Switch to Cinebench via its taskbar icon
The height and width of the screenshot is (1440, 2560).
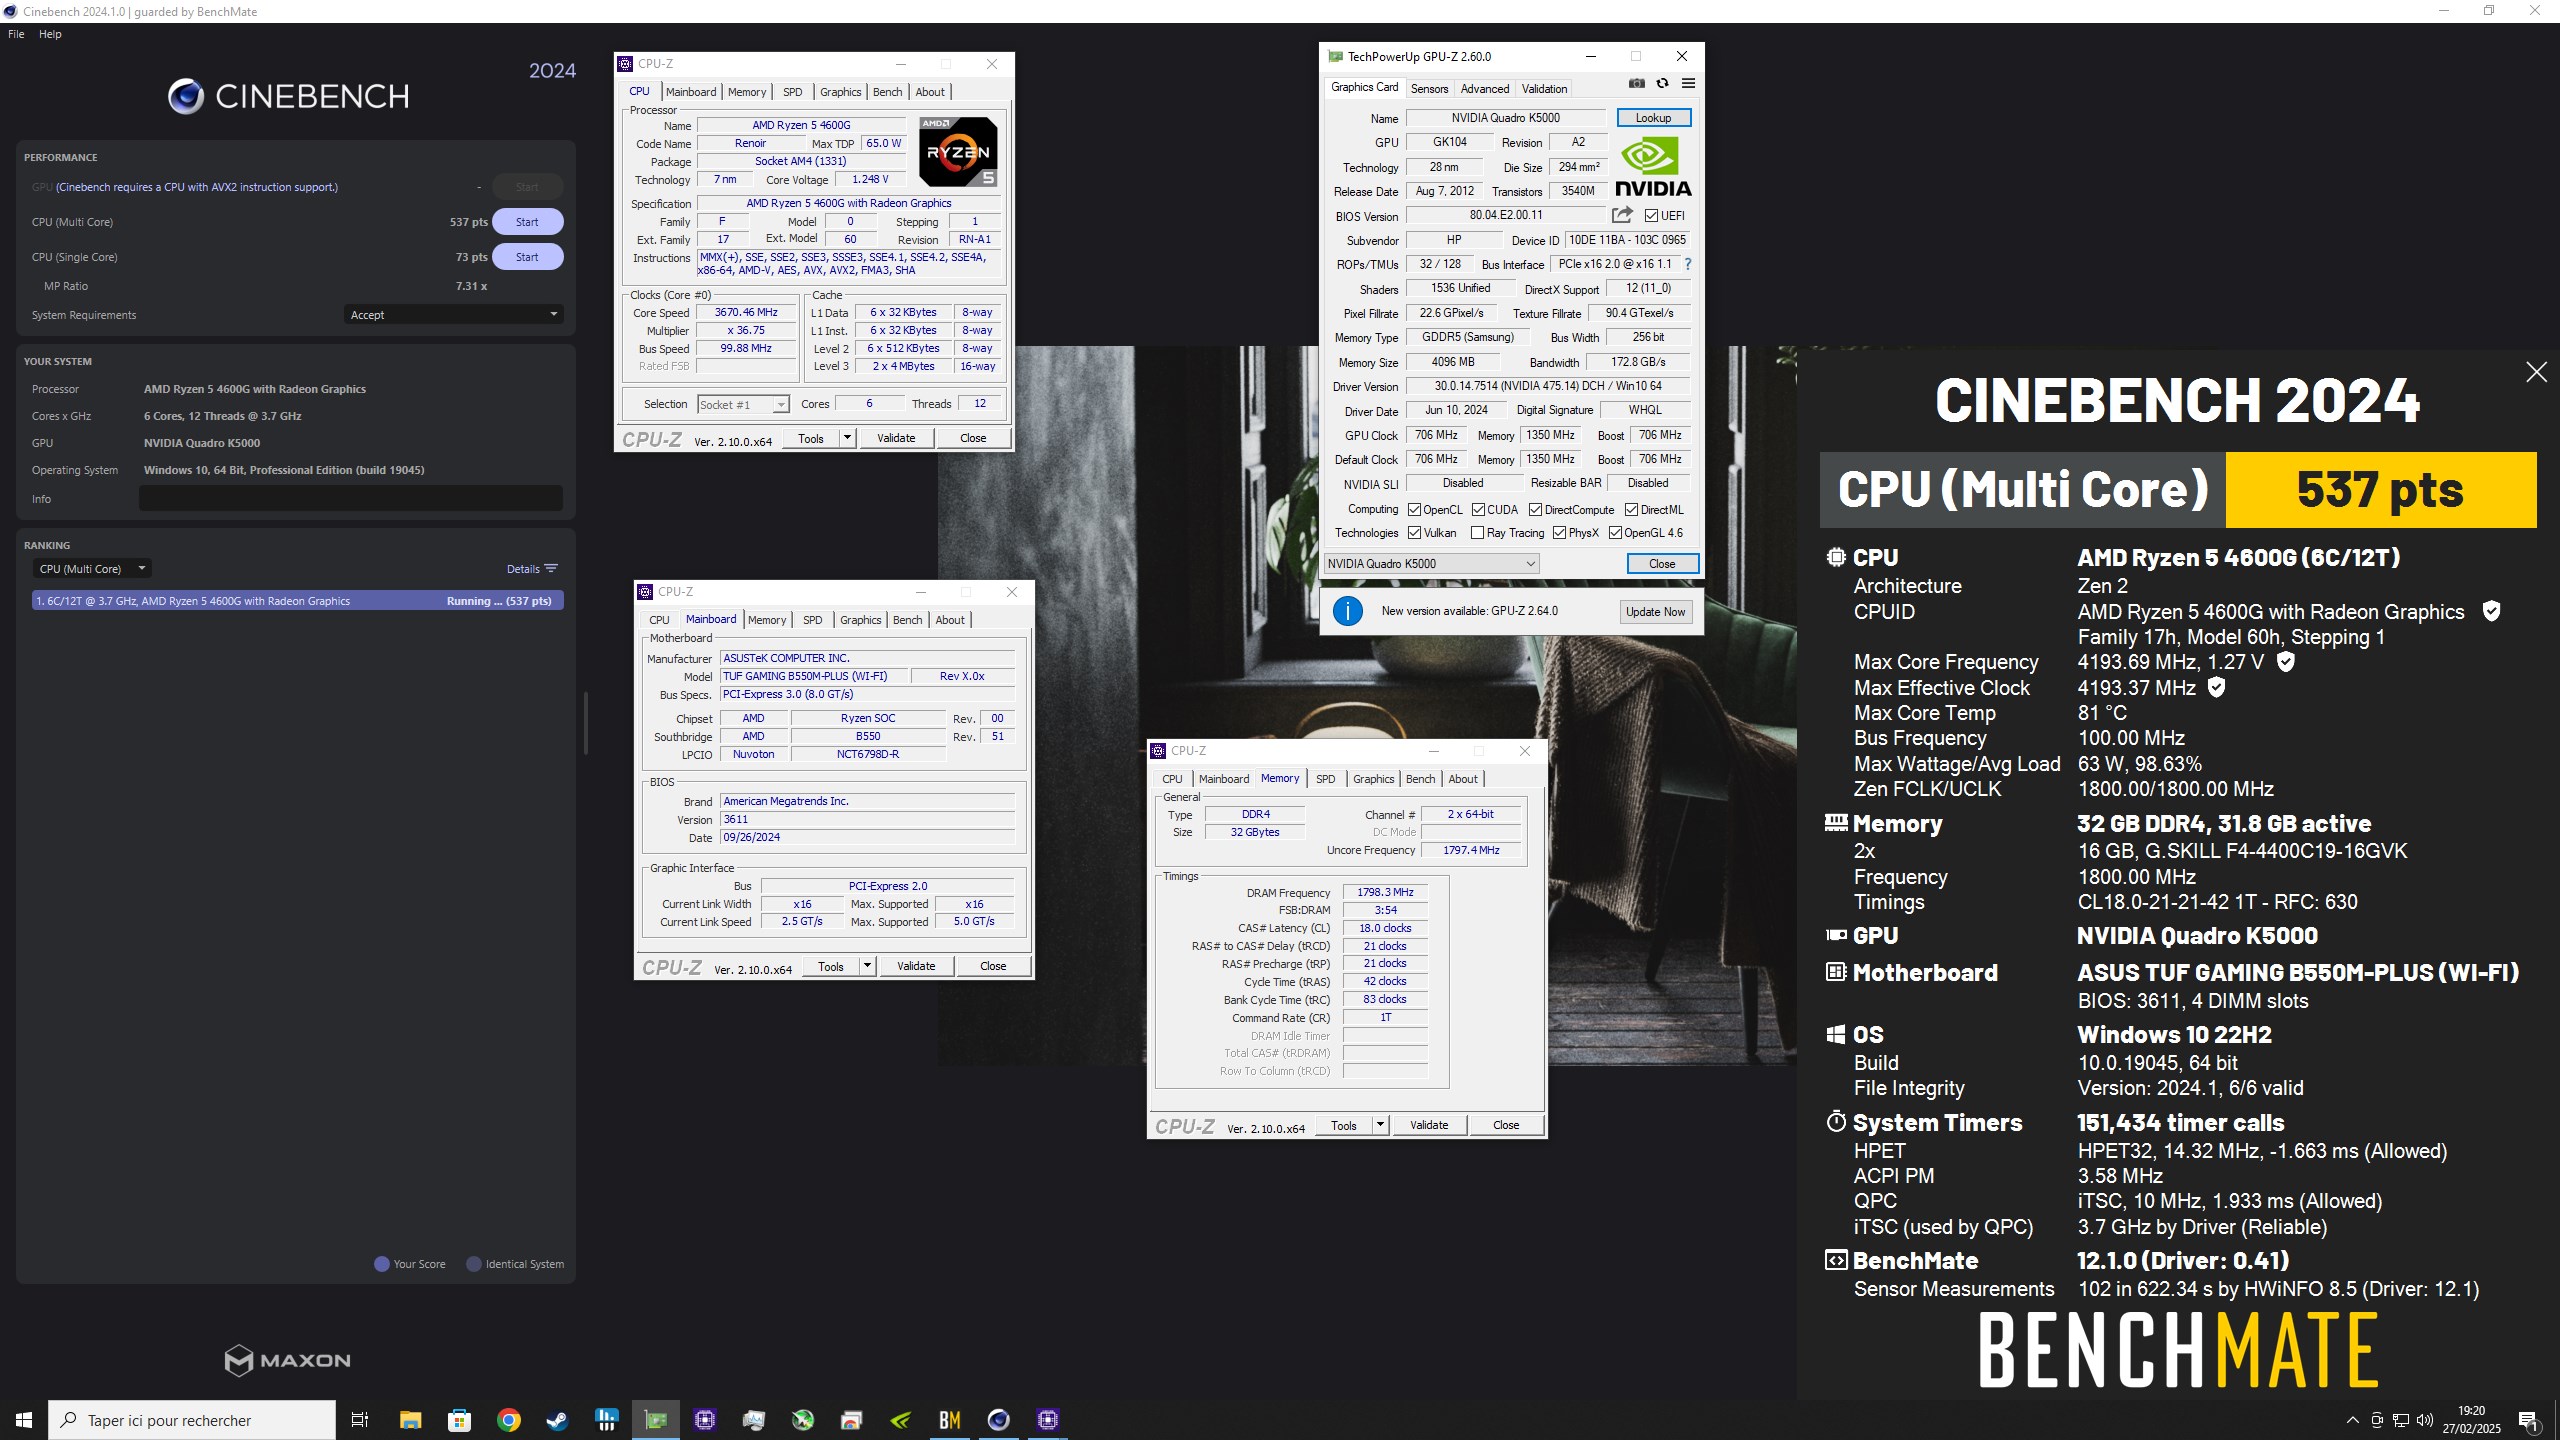tap(999, 1420)
